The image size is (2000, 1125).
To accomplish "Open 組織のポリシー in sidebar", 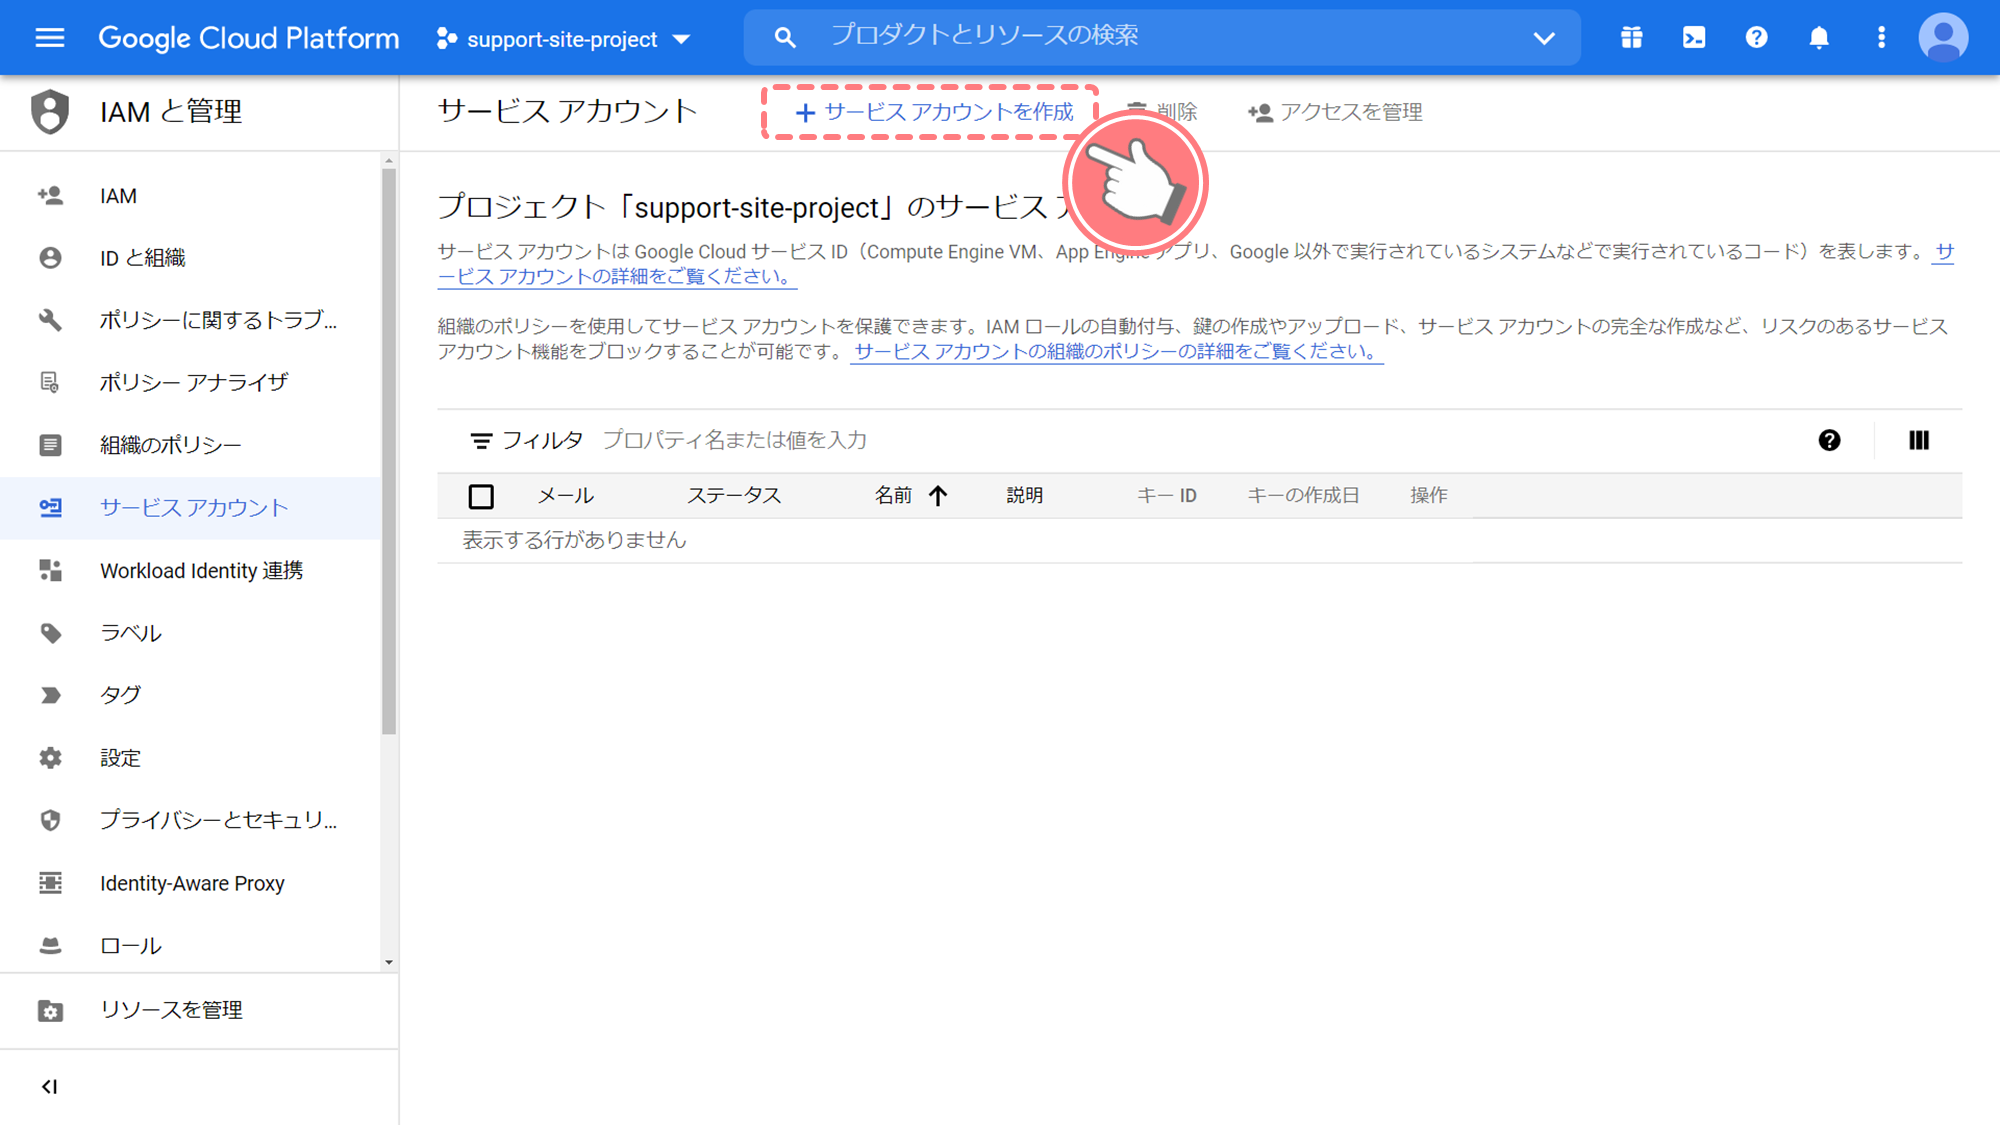I will coord(190,445).
